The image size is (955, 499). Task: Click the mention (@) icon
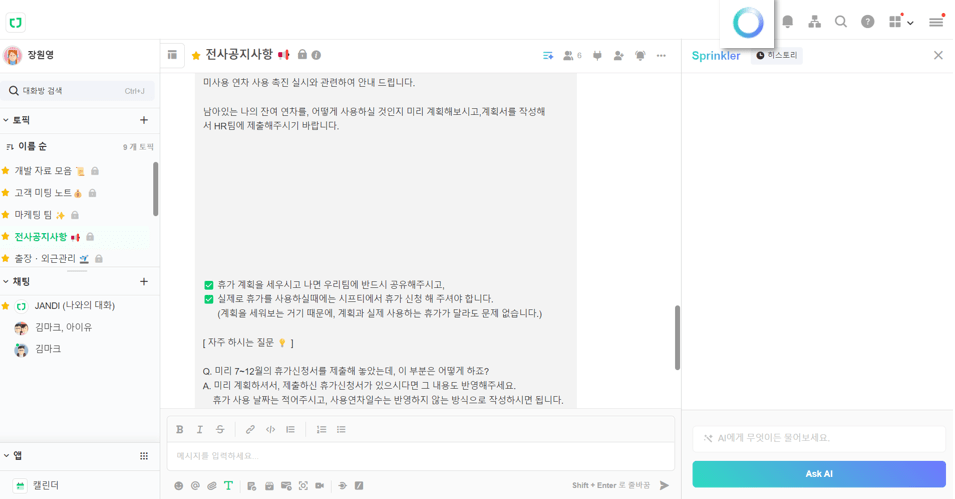coord(196,486)
